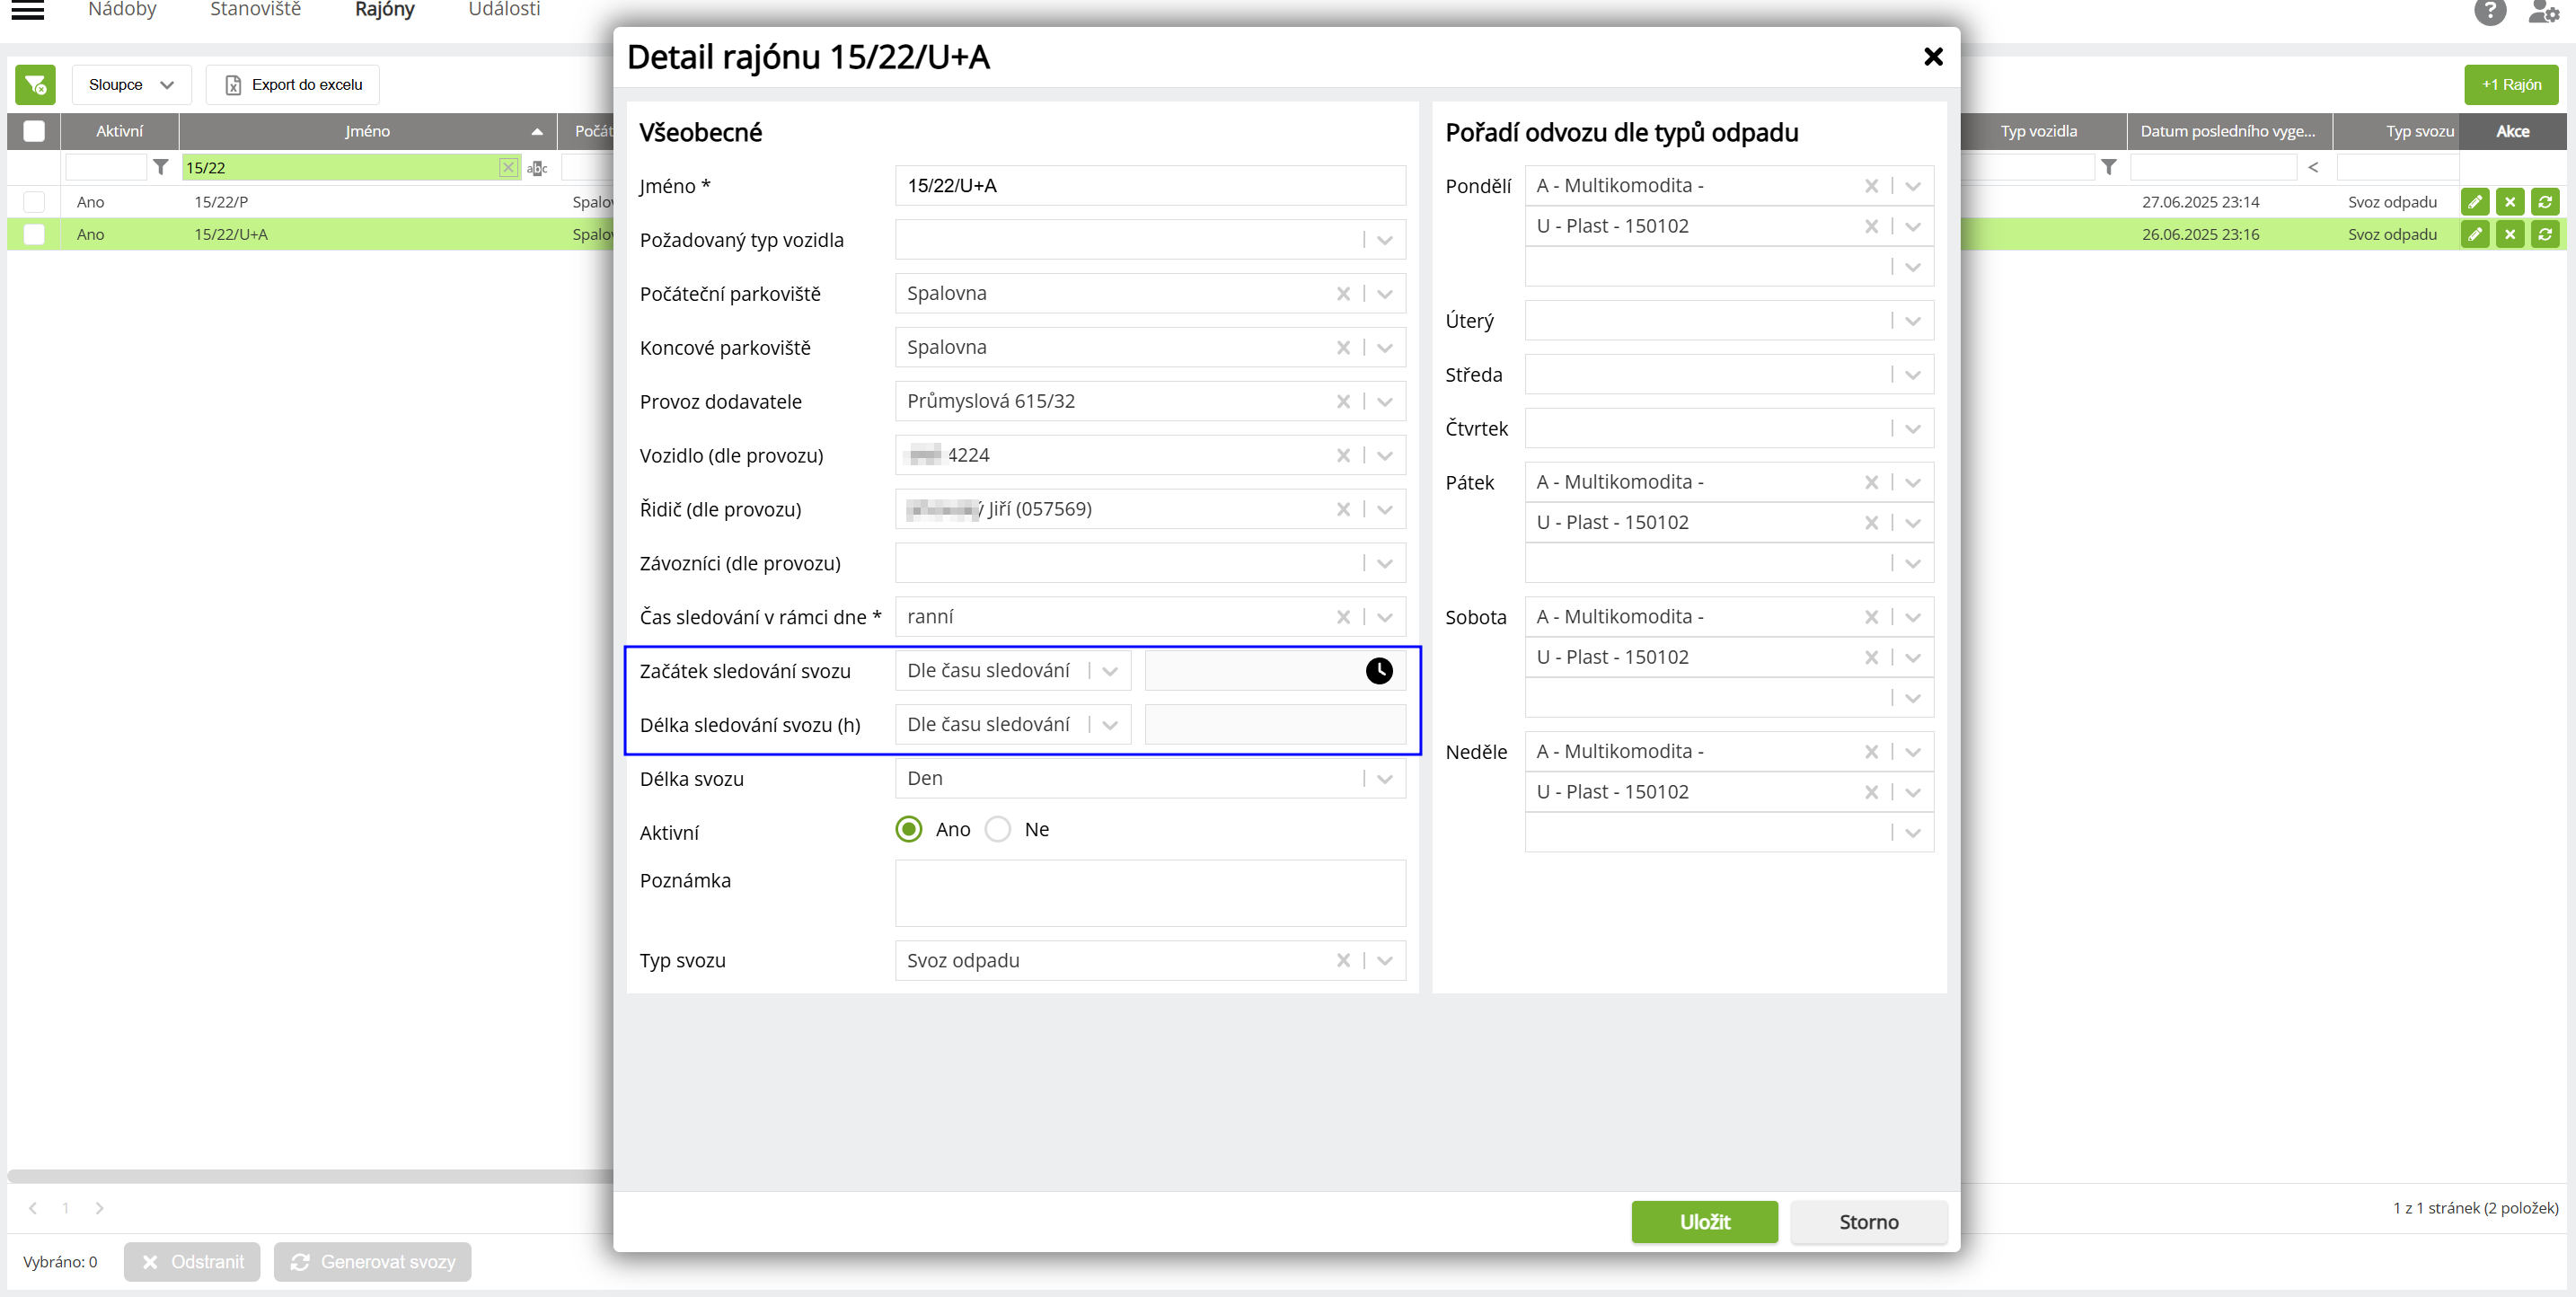This screenshot has height=1297, width=2576.
Task: Click the Storno button
Action: [x=1867, y=1221]
